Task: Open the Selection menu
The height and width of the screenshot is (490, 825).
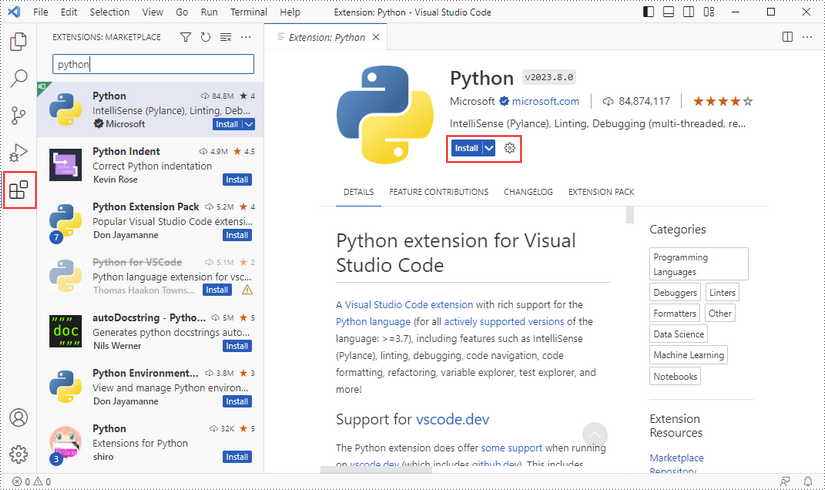Action: (x=109, y=12)
